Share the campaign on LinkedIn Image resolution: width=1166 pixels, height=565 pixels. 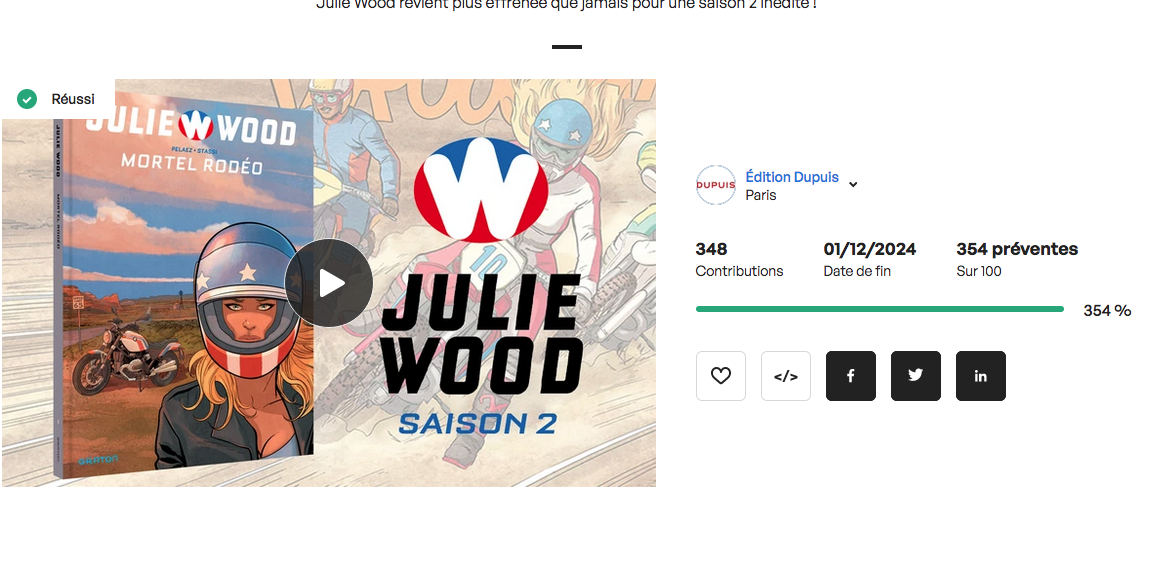coord(981,376)
